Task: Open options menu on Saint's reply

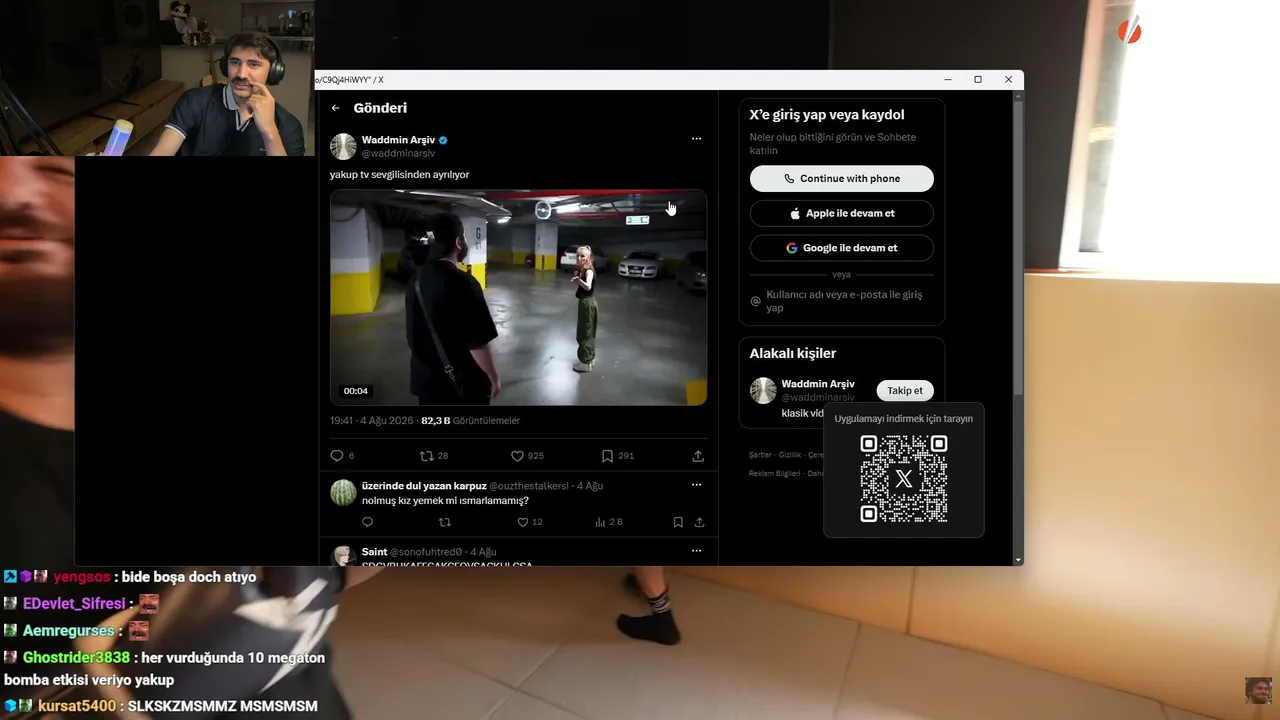Action: point(696,551)
